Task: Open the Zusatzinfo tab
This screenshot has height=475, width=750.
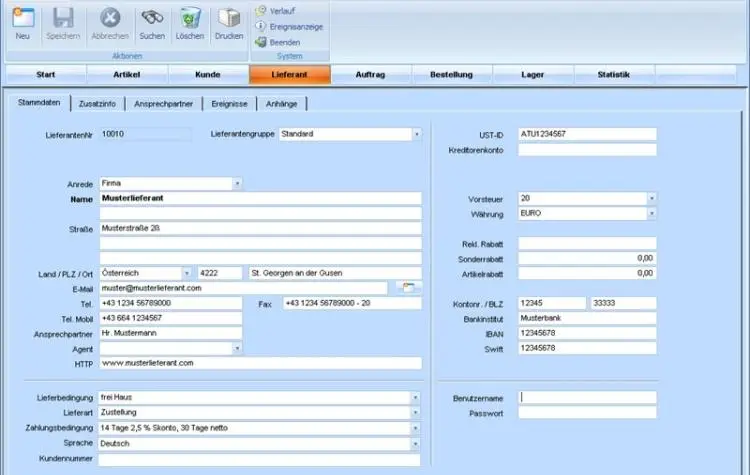Action: (97, 103)
